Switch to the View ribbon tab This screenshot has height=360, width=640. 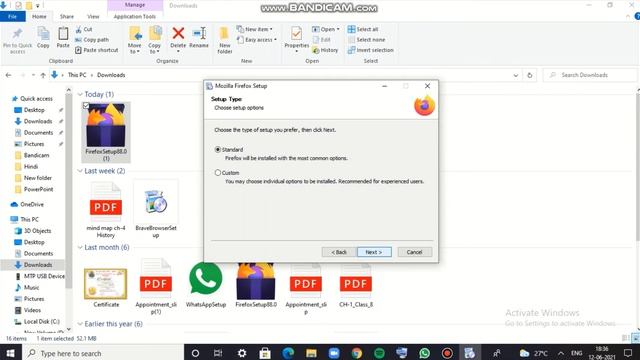93,16
